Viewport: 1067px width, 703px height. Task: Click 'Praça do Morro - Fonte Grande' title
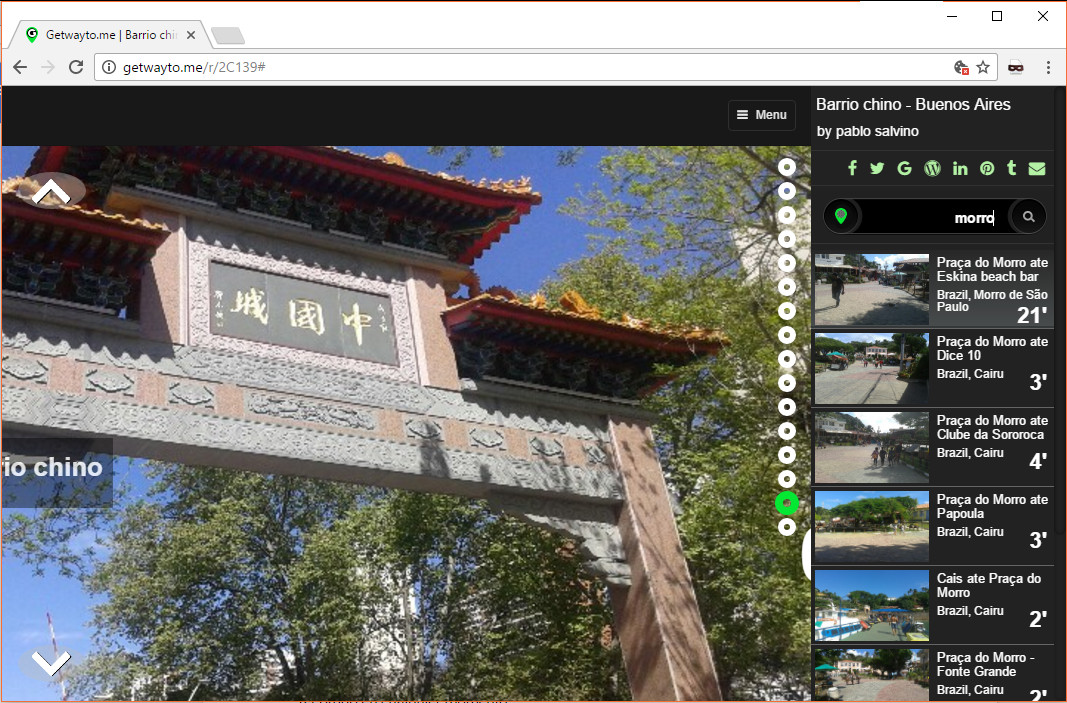[985, 664]
